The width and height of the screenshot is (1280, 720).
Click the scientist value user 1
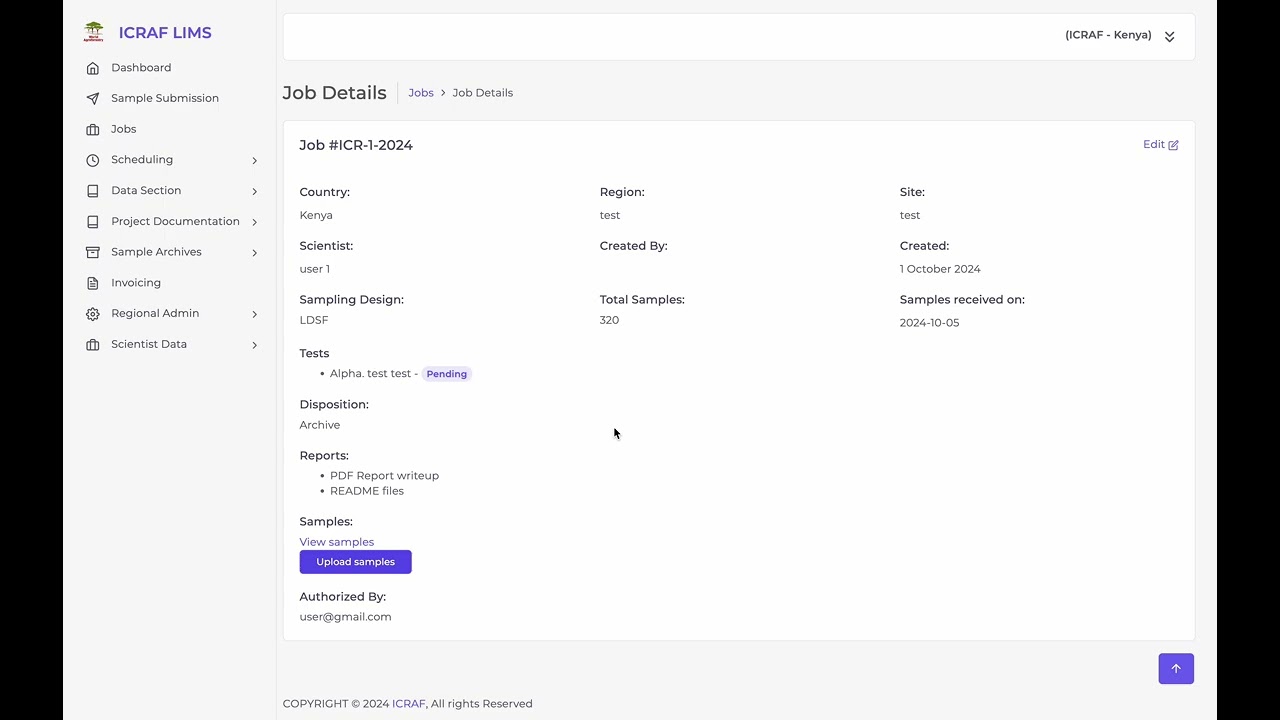(x=314, y=269)
